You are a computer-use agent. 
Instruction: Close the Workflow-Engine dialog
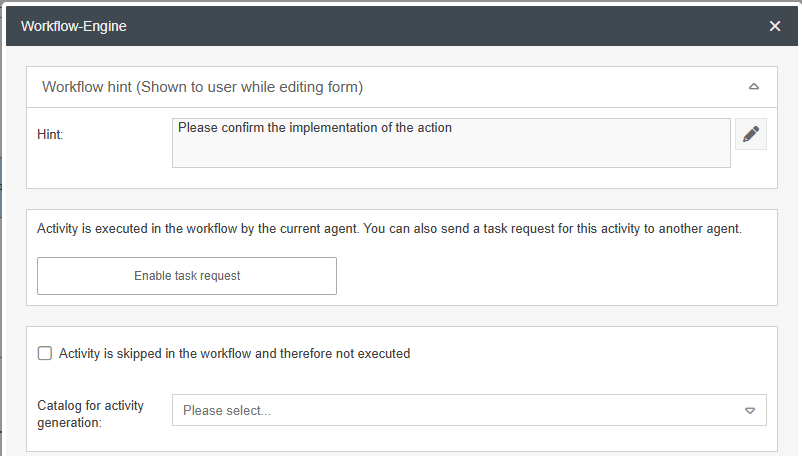pyautogui.click(x=775, y=26)
